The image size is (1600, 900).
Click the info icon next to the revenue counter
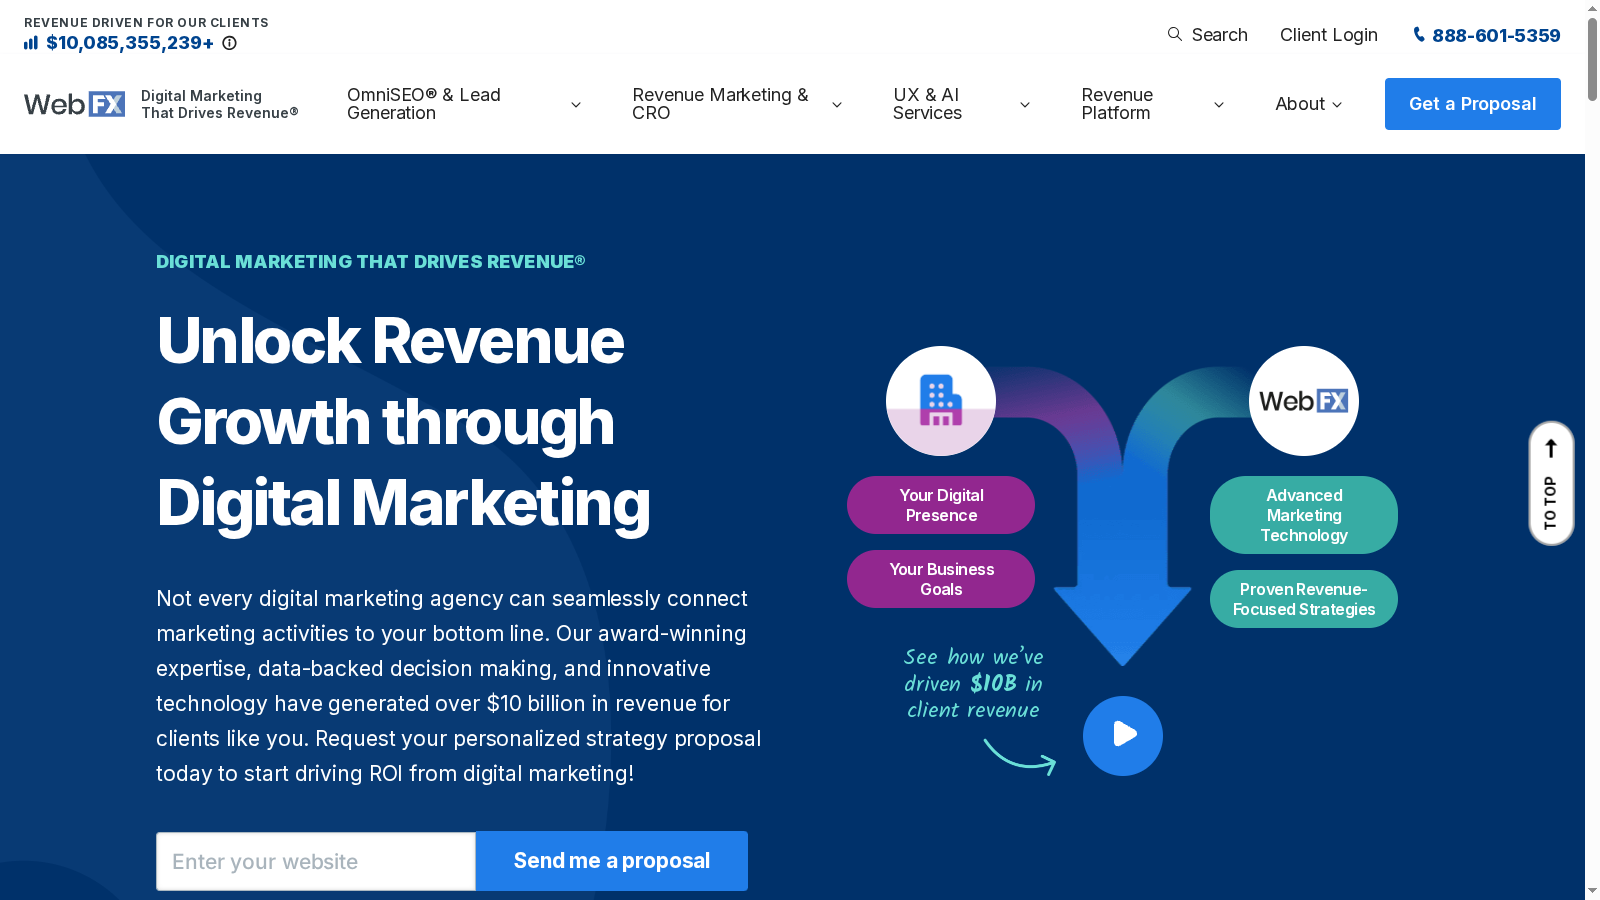point(230,43)
